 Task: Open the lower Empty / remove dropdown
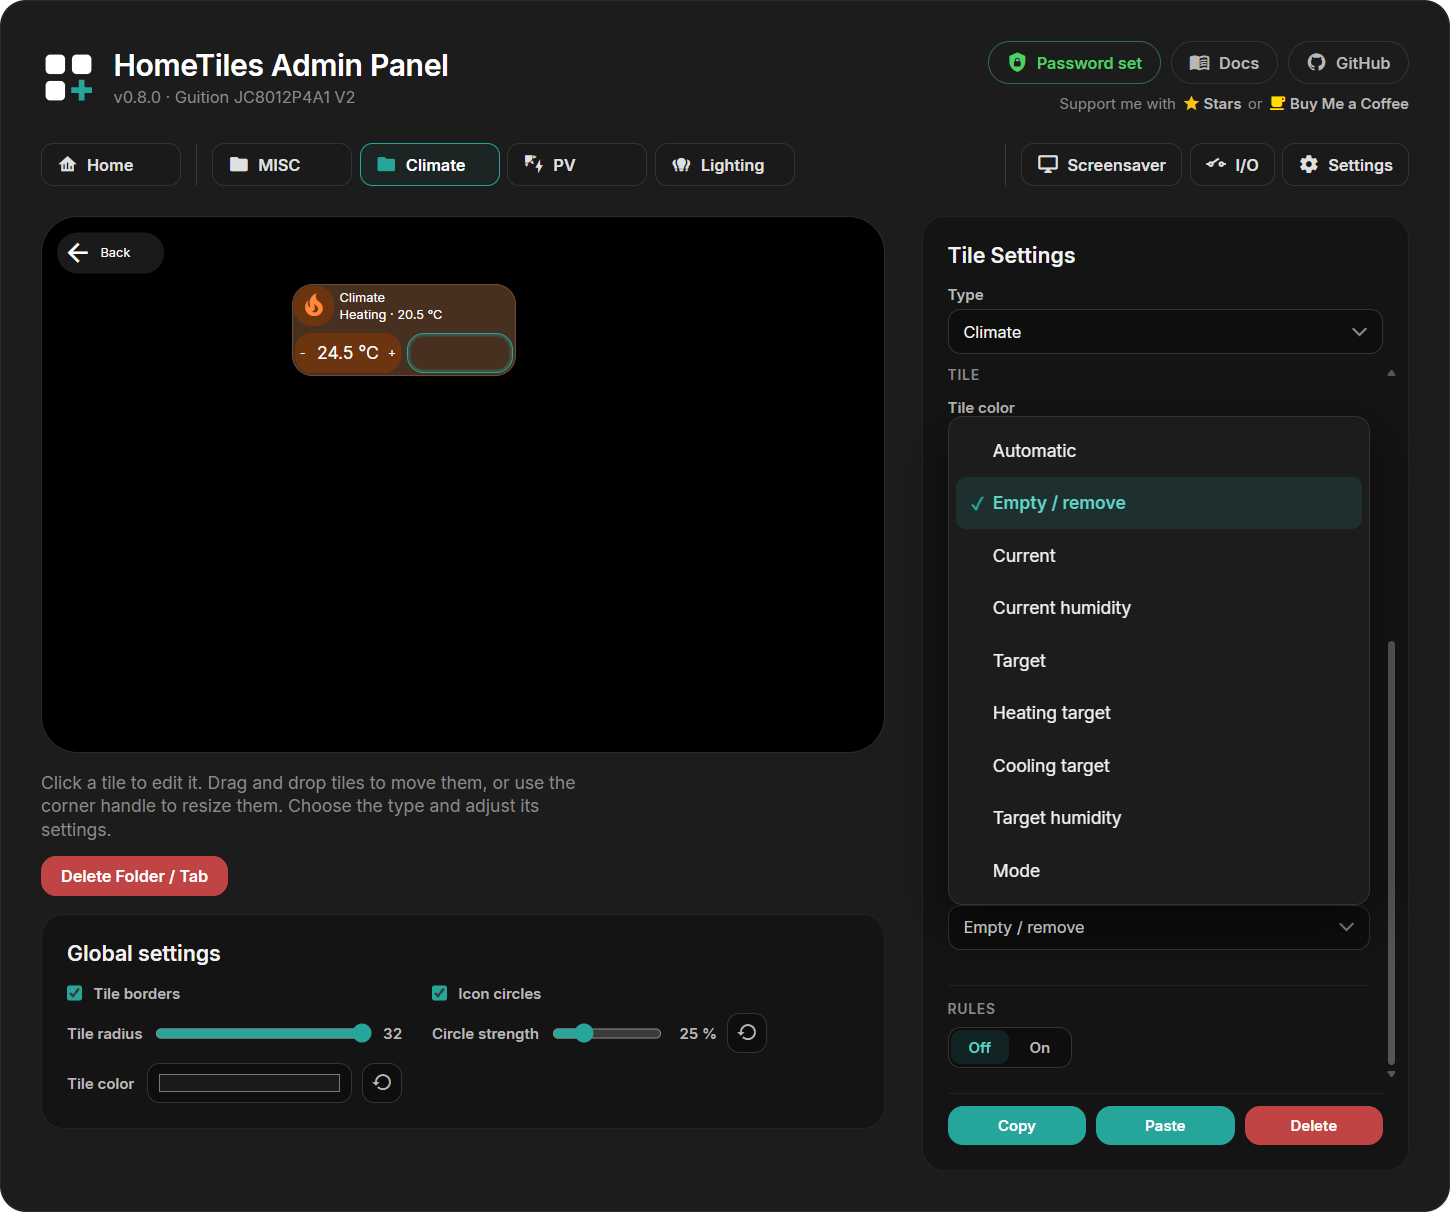pyautogui.click(x=1158, y=928)
